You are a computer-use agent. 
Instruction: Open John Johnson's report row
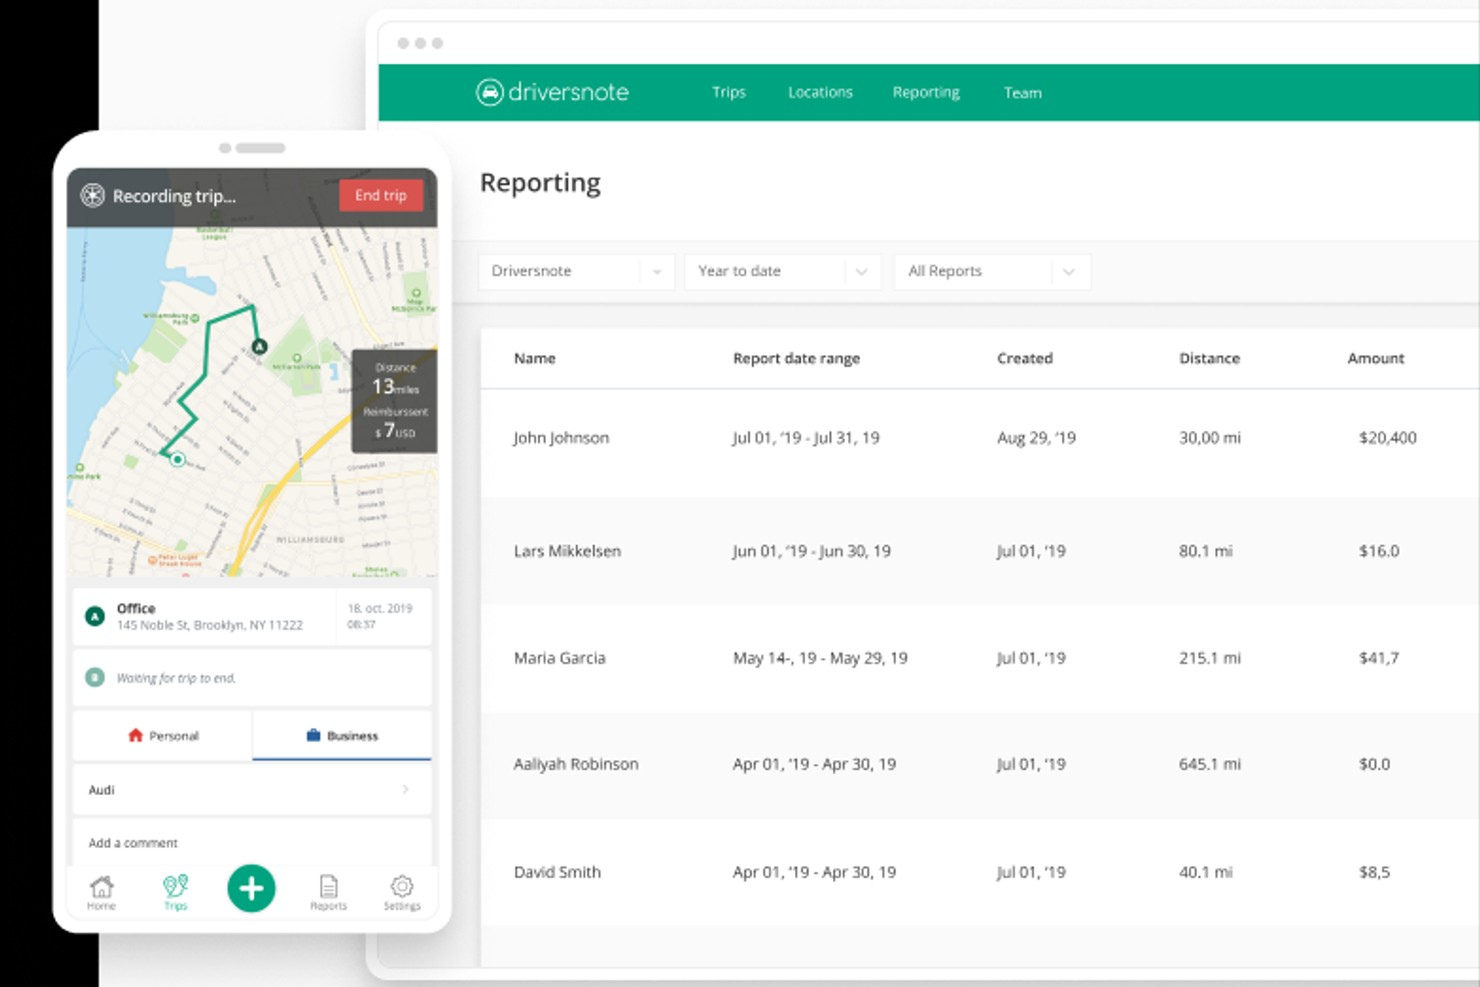pos(900,438)
